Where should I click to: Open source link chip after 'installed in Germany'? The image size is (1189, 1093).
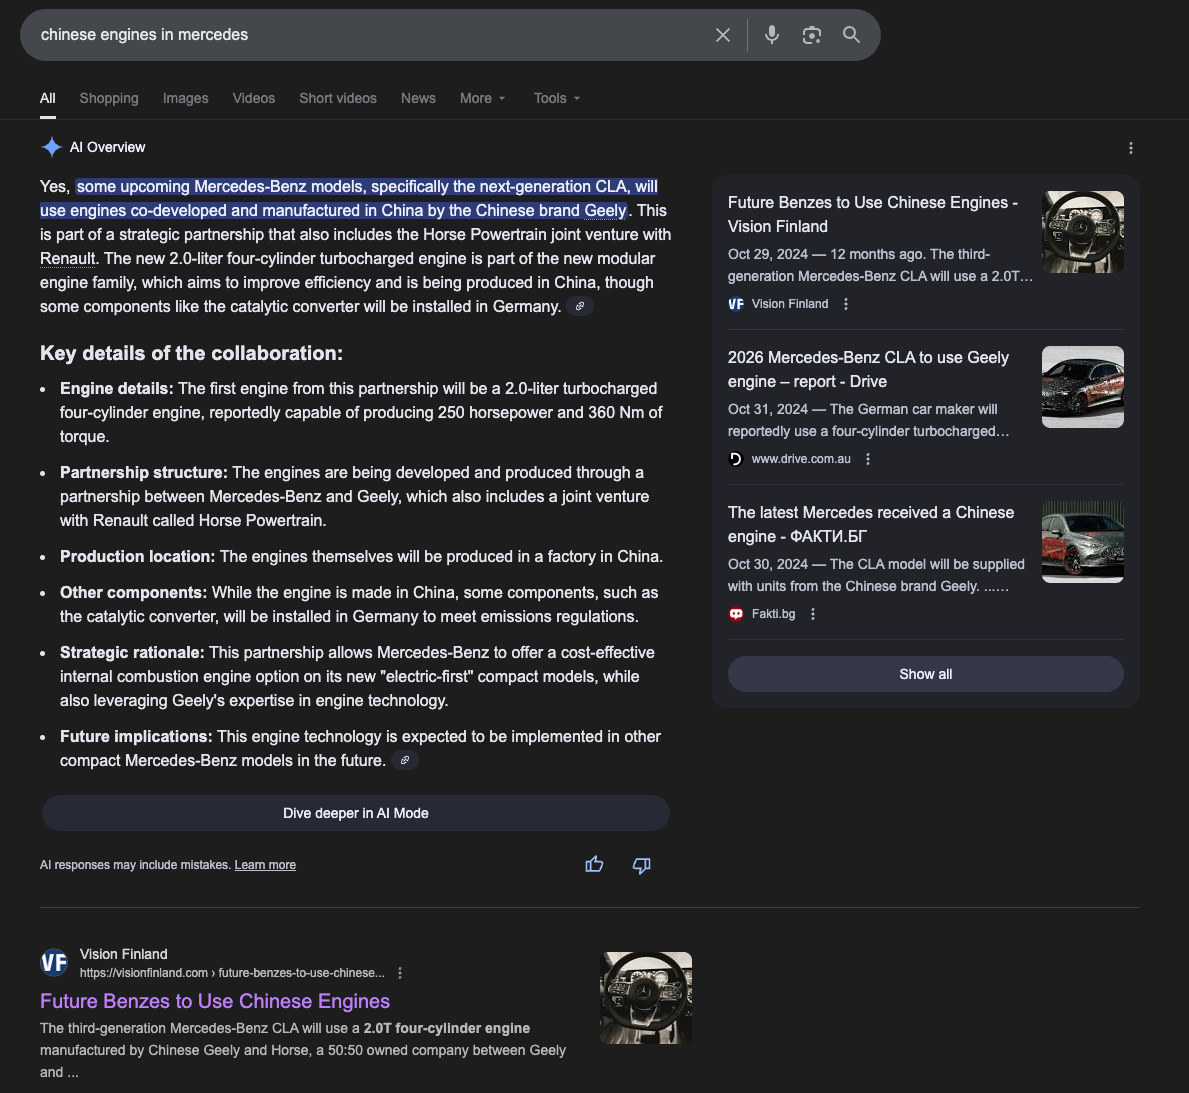(580, 306)
